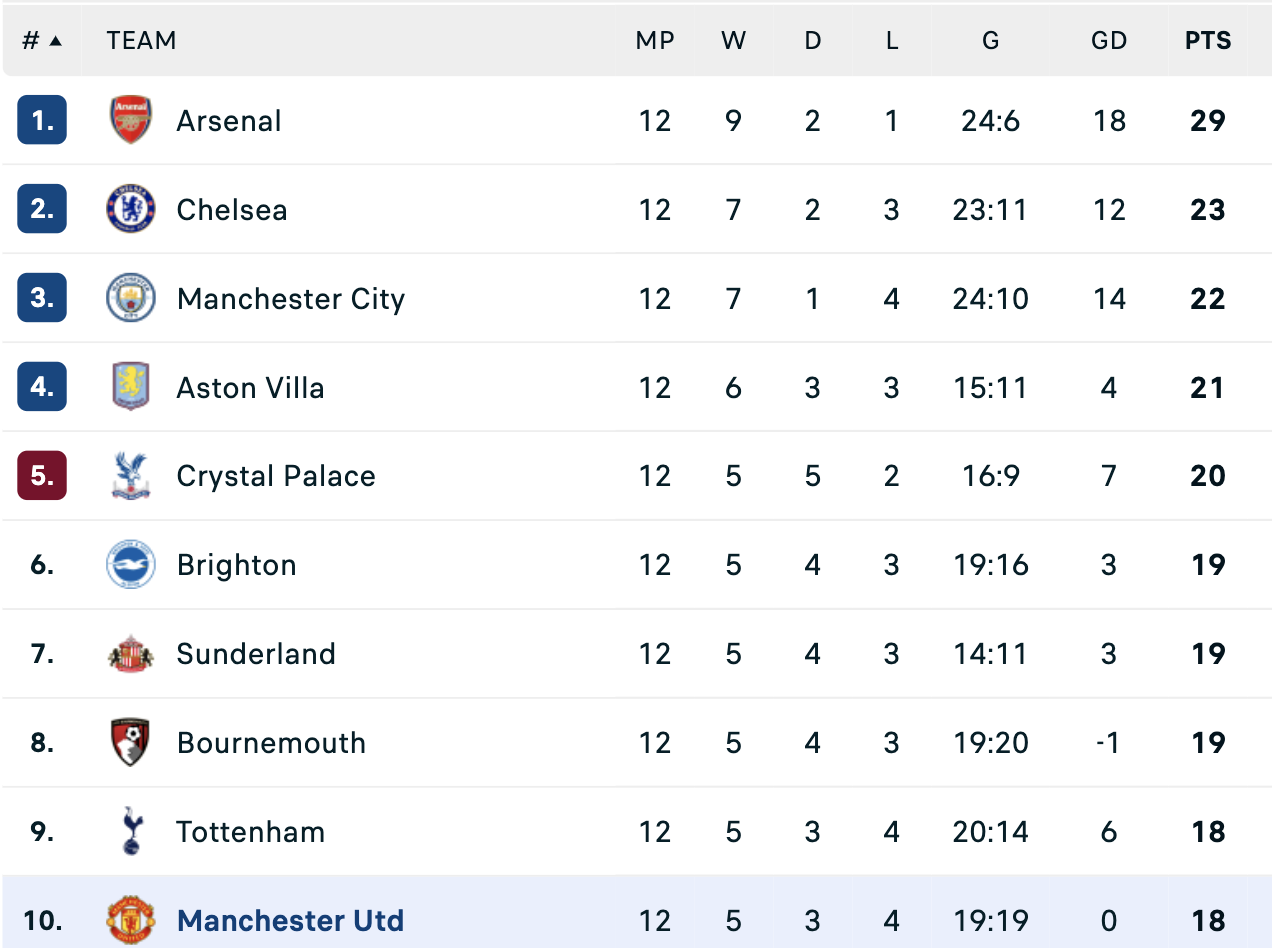The image size is (1272, 948).
Task: Sort teams by matches played column
Action: click(x=656, y=40)
